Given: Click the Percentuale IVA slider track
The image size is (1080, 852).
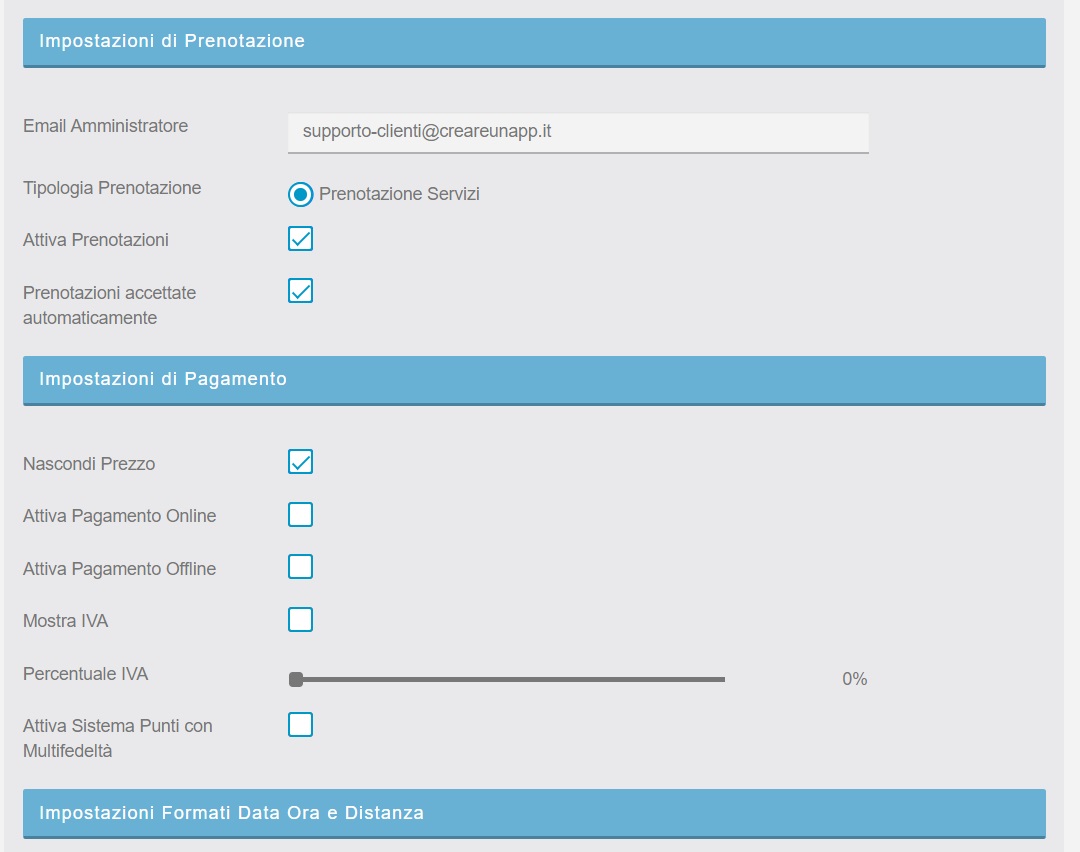Looking at the screenshot, I should [x=510, y=680].
